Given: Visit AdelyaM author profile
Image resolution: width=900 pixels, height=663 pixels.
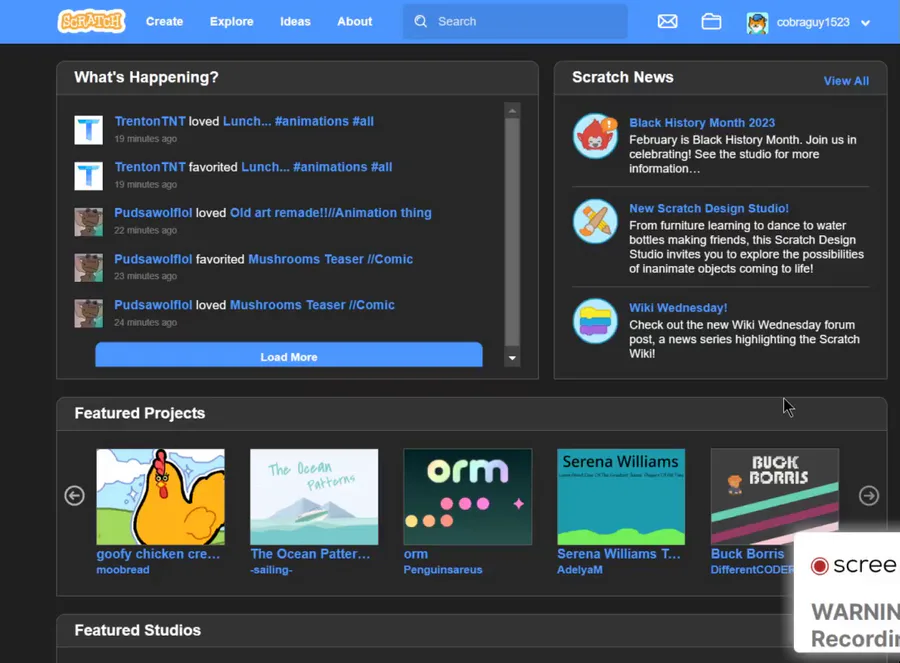Looking at the screenshot, I should [x=580, y=570].
